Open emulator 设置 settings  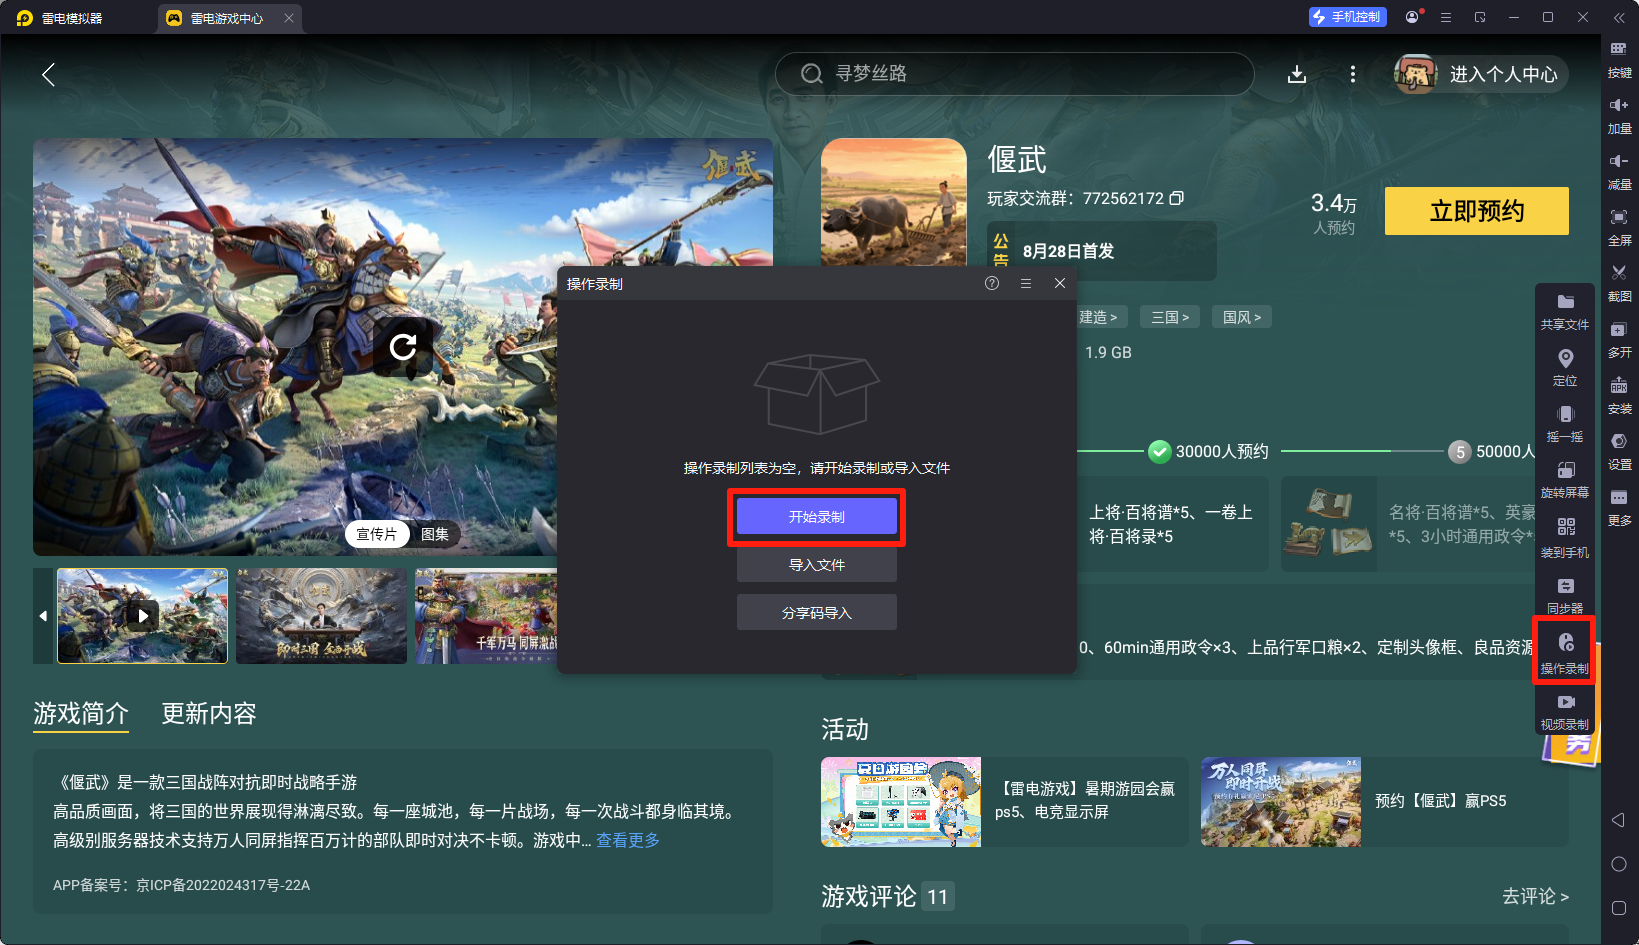(x=1619, y=451)
